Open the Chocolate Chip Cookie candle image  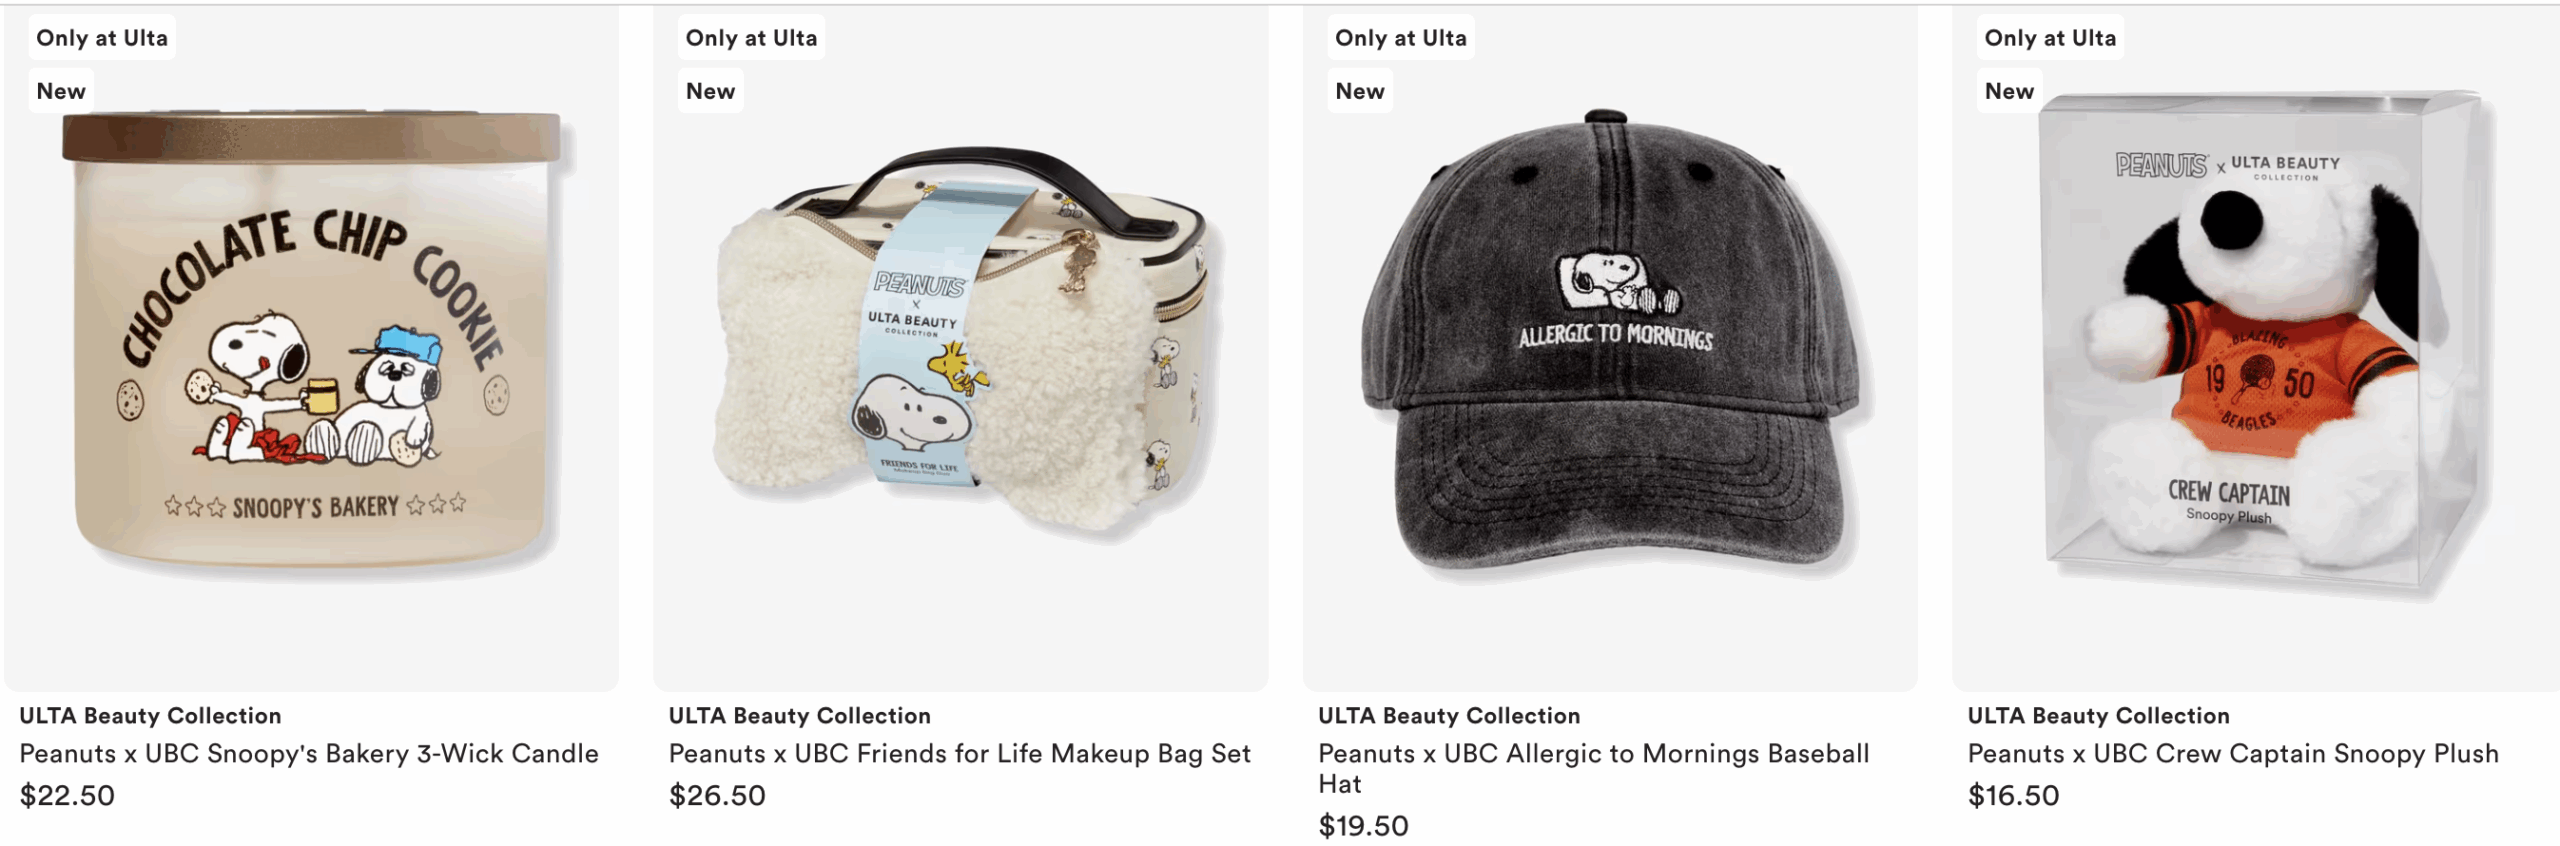click(311, 348)
